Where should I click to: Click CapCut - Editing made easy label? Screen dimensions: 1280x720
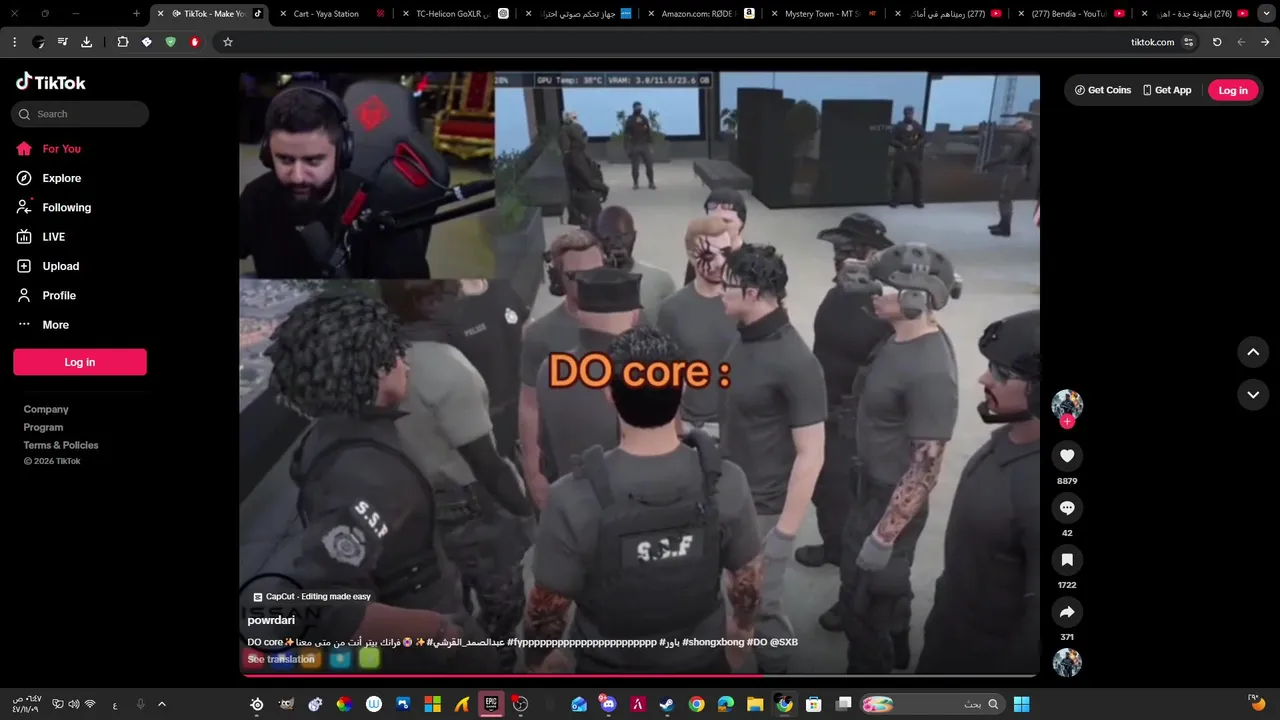tap(312, 597)
